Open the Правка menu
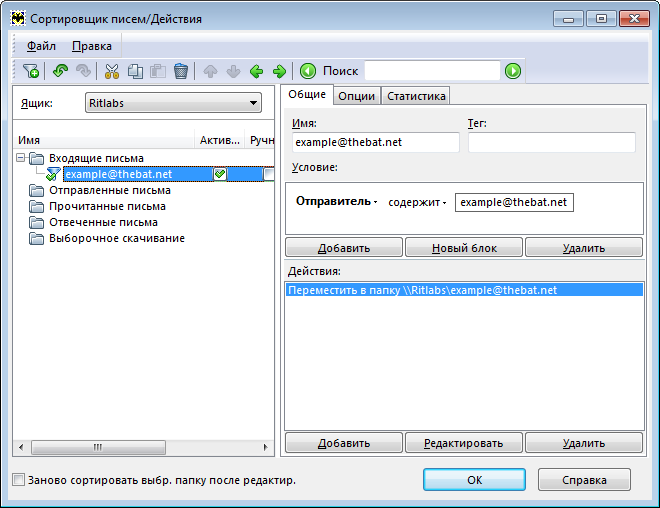The width and height of the screenshot is (660, 508). pos(92,46)
